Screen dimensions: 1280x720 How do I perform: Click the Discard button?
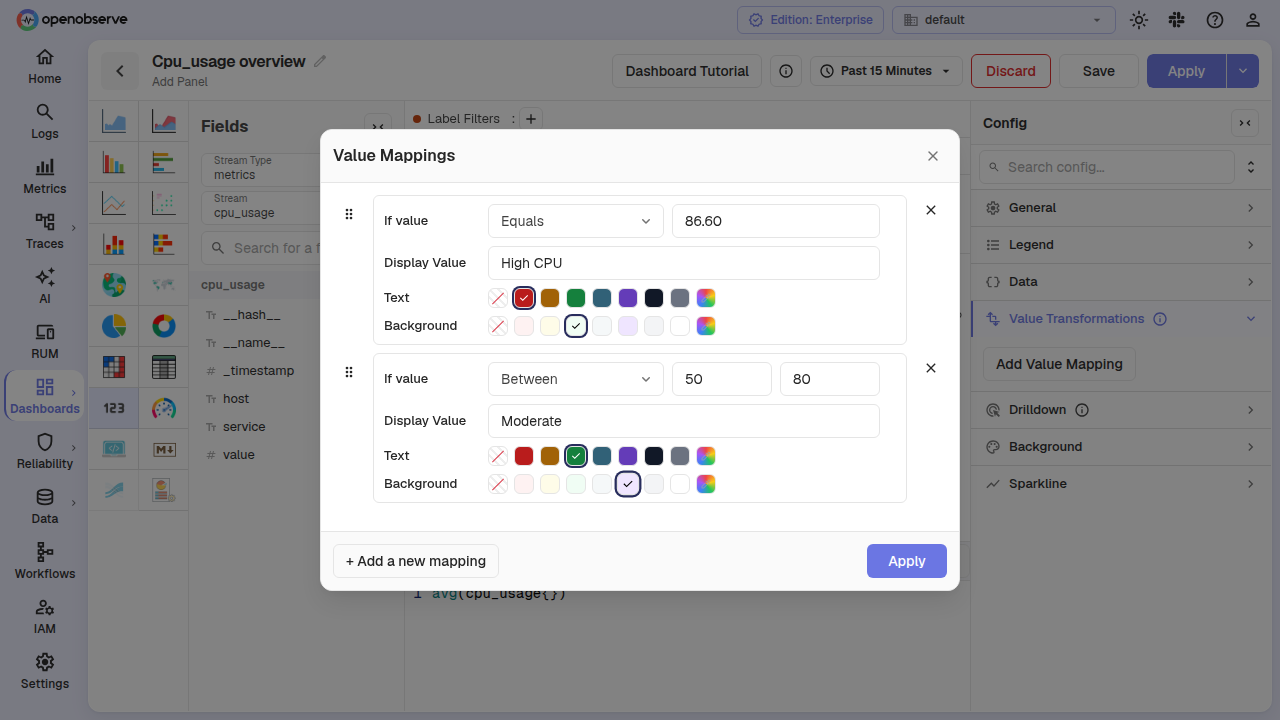pos(1011,71)
